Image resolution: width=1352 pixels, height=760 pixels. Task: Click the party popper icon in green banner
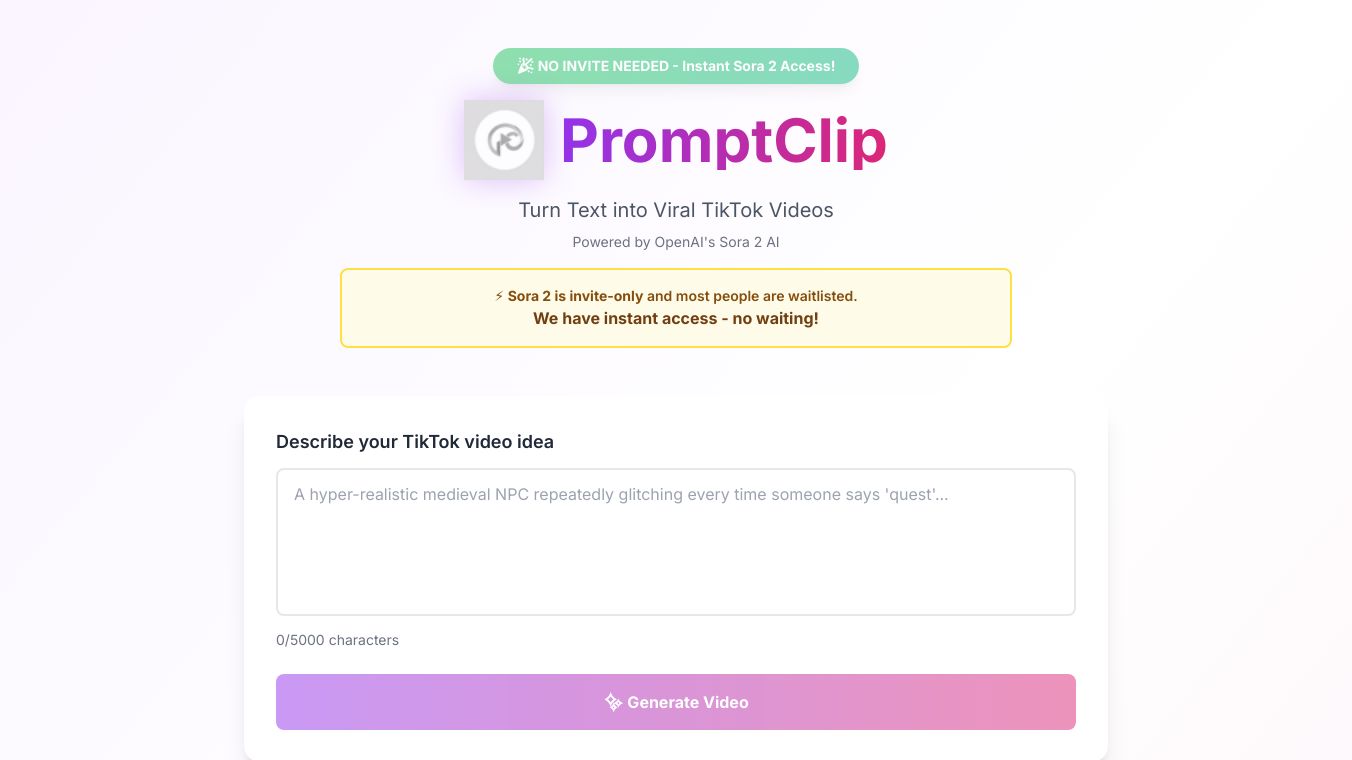tap(525, 66)
